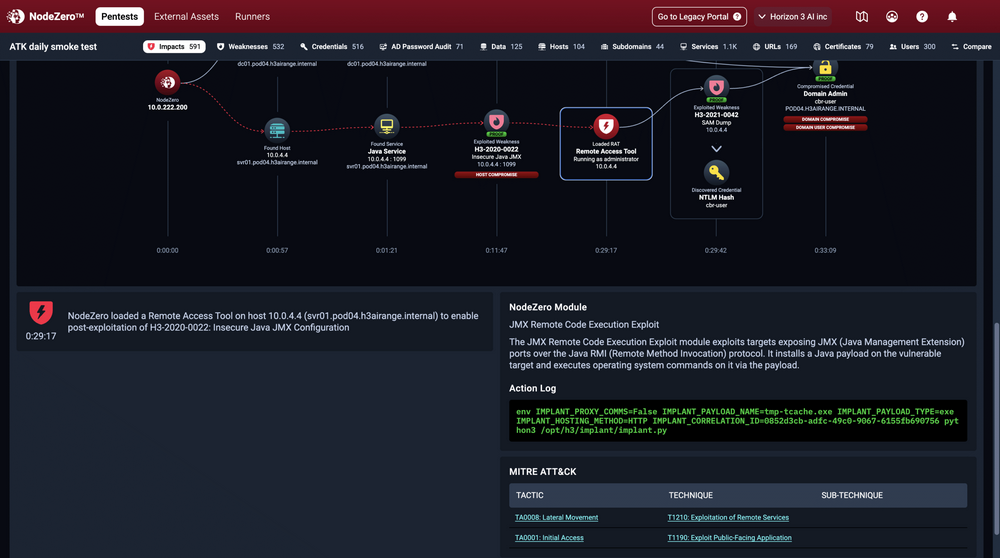This screenshot has width=1000, height=558.
Task: Open the T1210 Exploitation of Remote Services link
Action: click(728, 518)
